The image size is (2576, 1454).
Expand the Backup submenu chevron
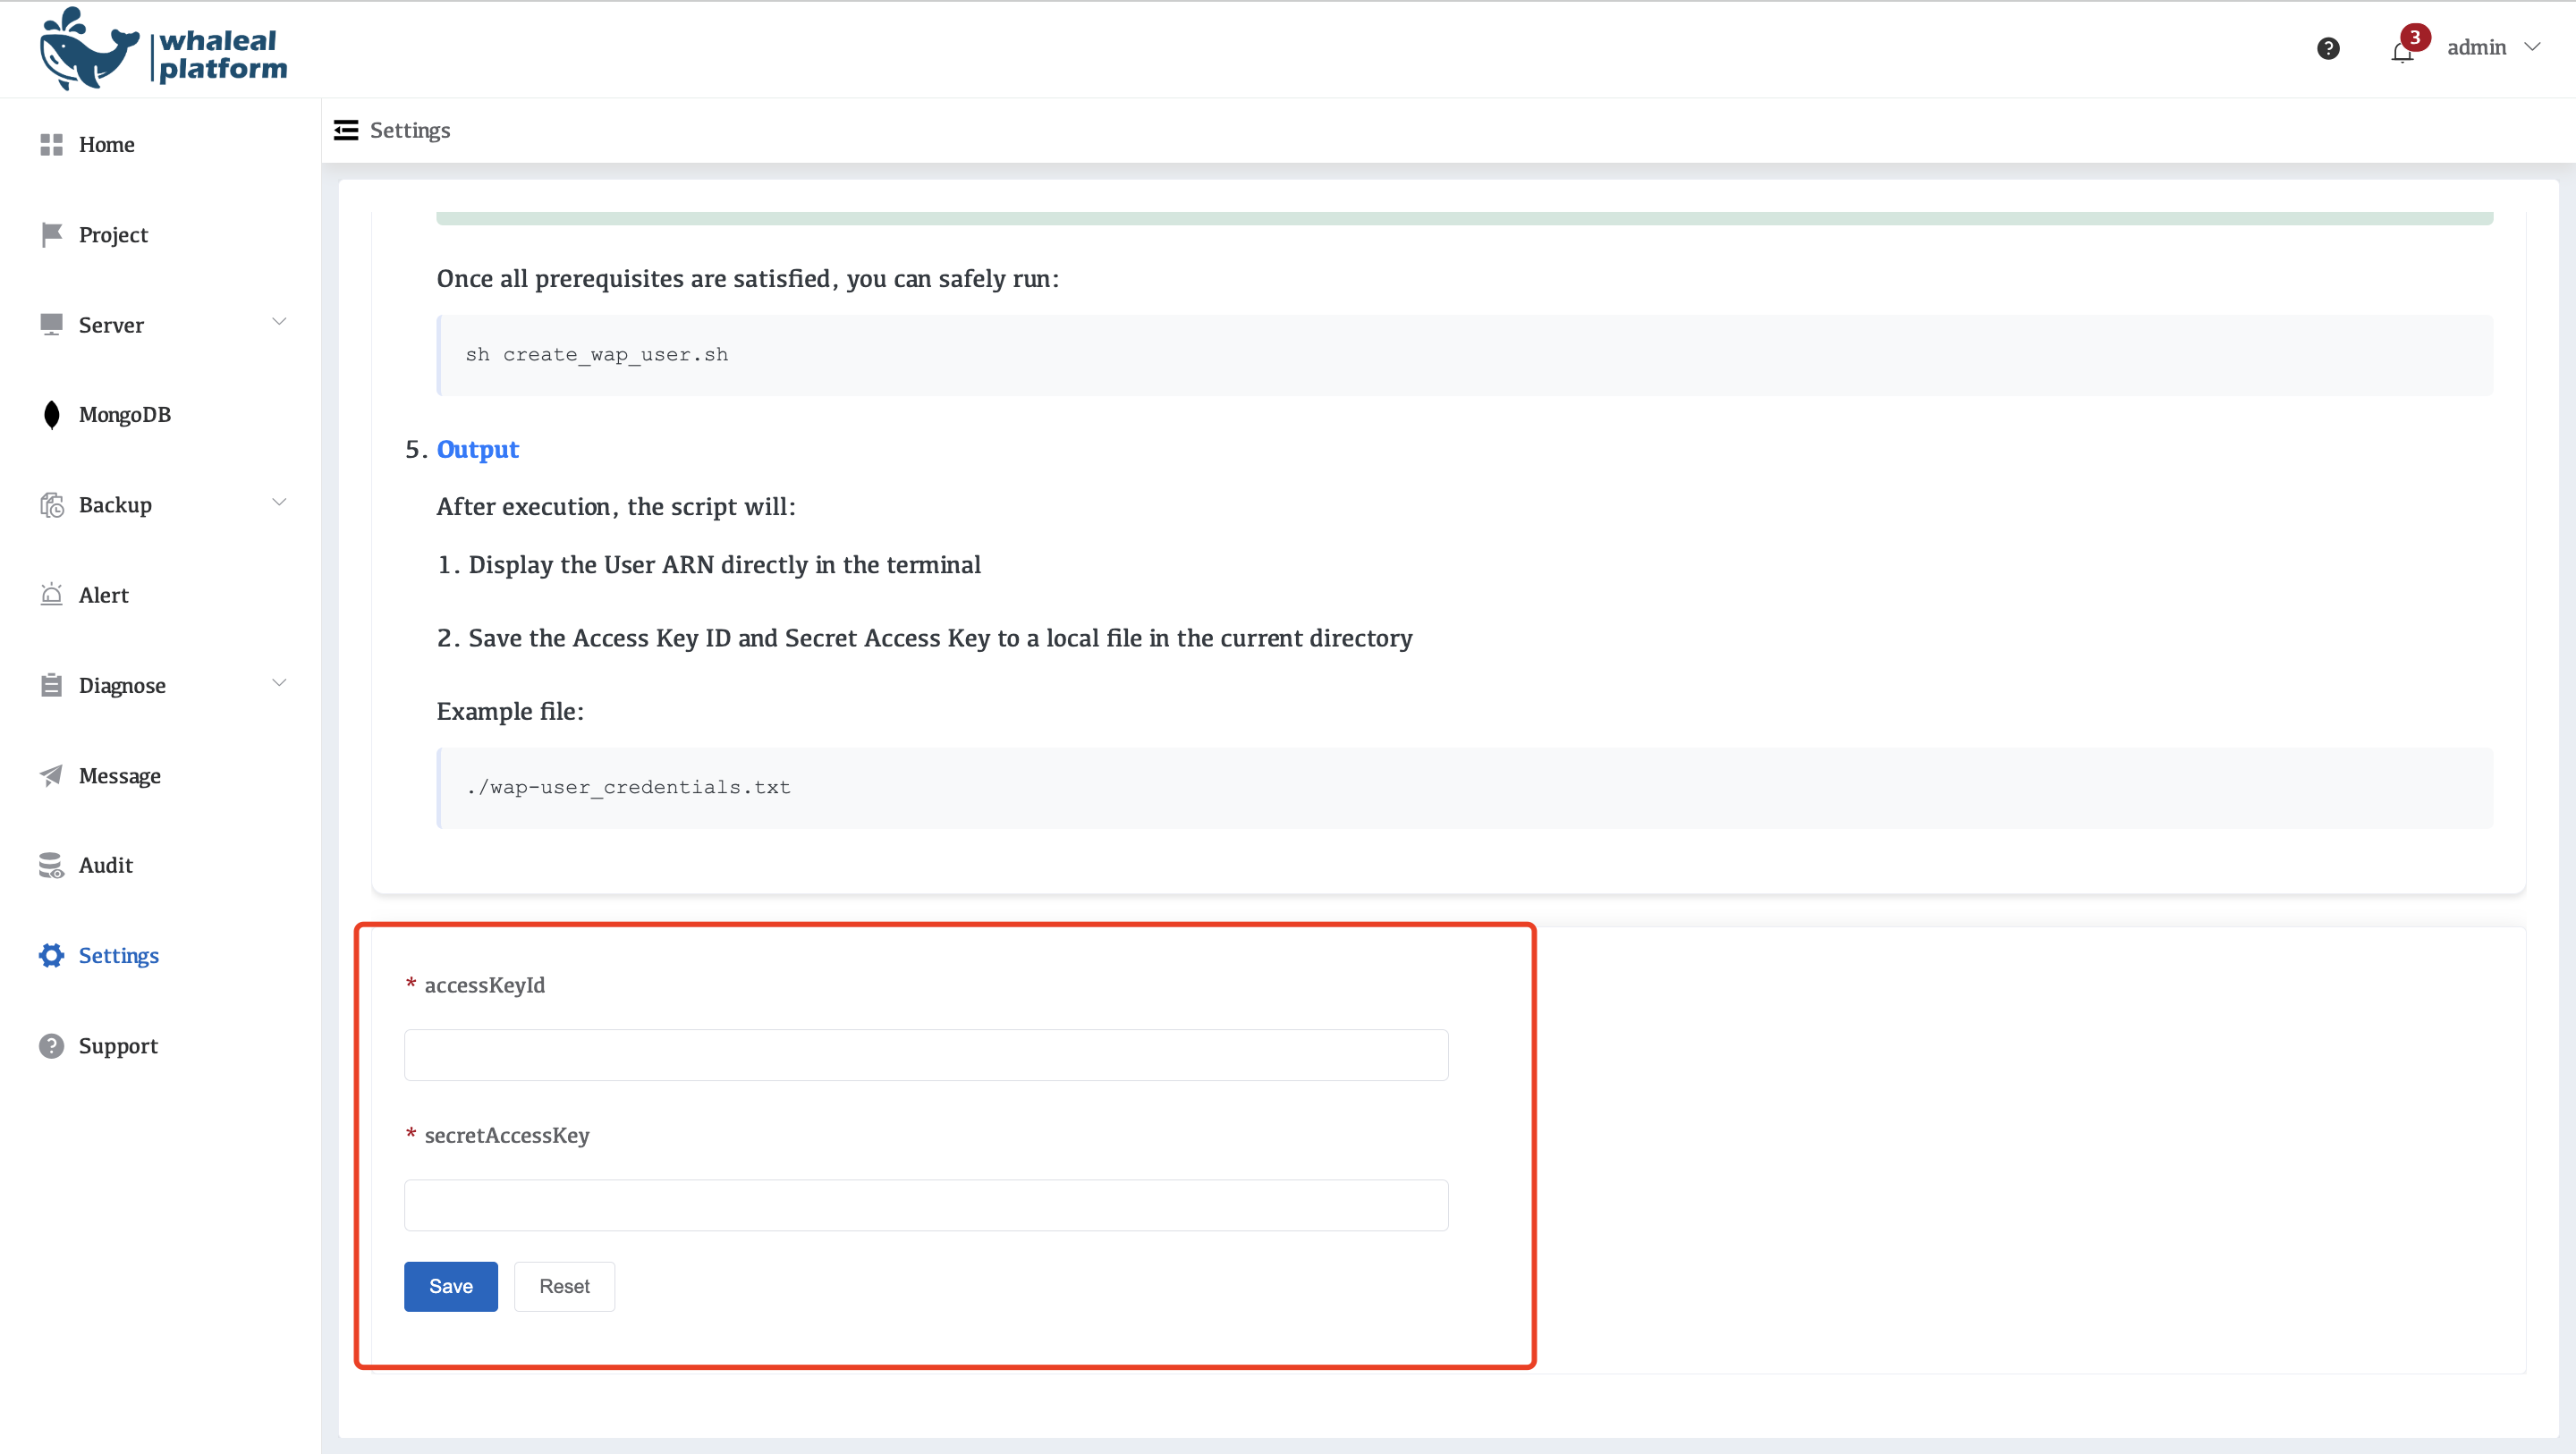tap(279, 503)
